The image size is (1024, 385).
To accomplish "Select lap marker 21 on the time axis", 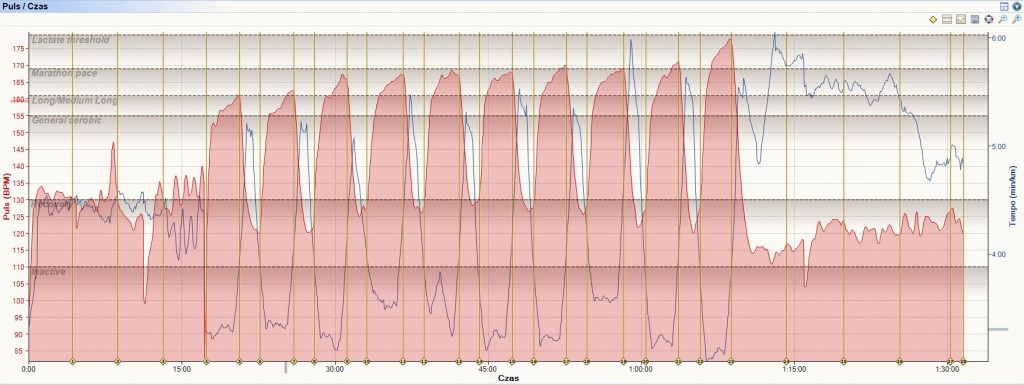I will 679,361.
